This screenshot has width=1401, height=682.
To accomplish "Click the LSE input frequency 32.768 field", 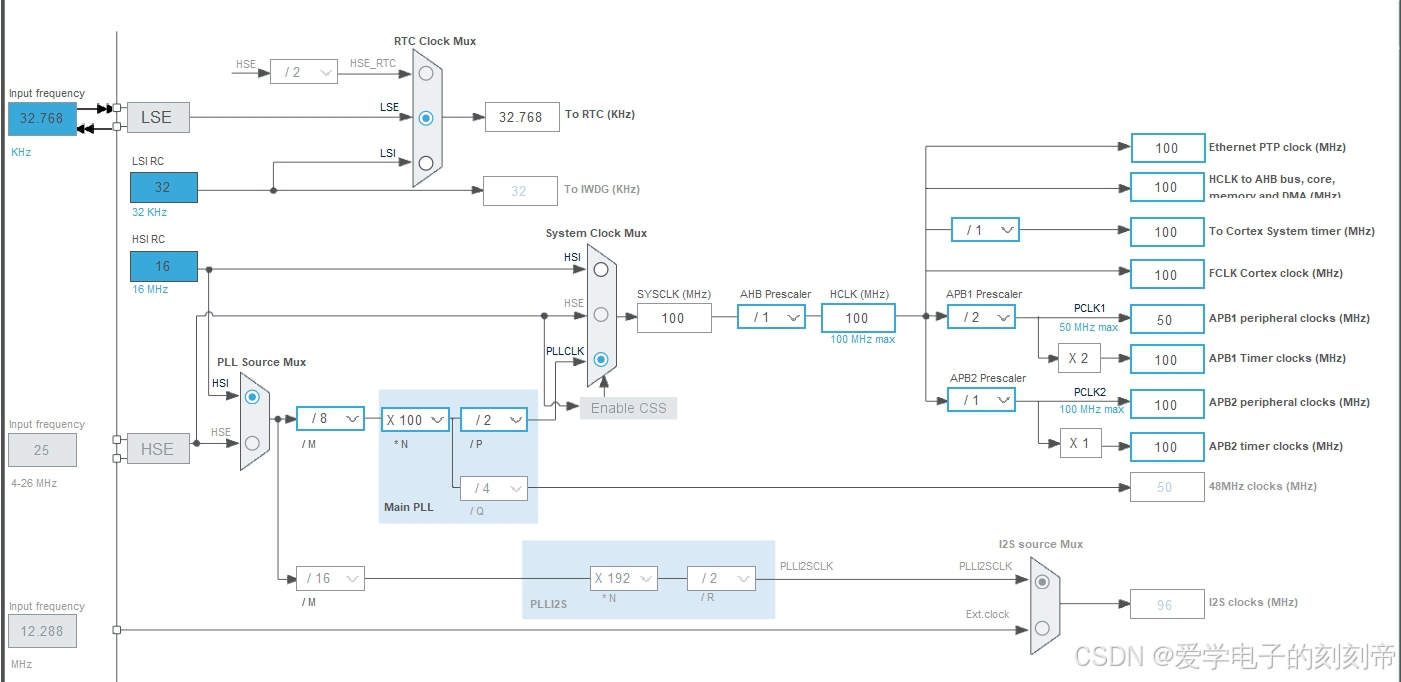I will [x=42, y=118].
